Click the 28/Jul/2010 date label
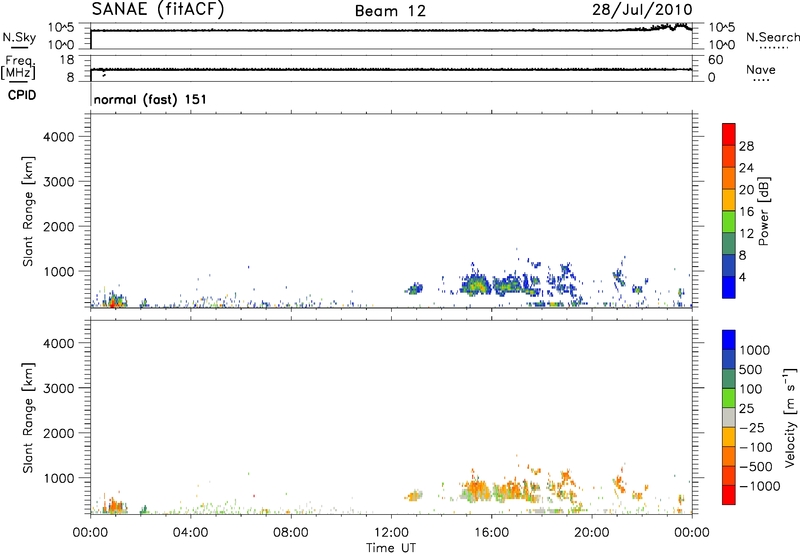Viewport: 800px width, 554px height. [642, 9]
